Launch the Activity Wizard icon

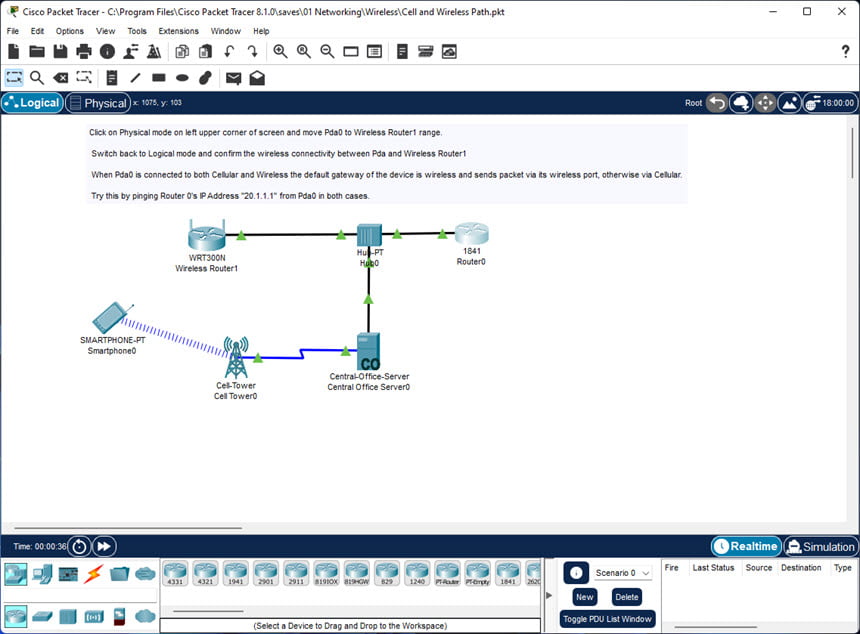(x=154, y=52)
